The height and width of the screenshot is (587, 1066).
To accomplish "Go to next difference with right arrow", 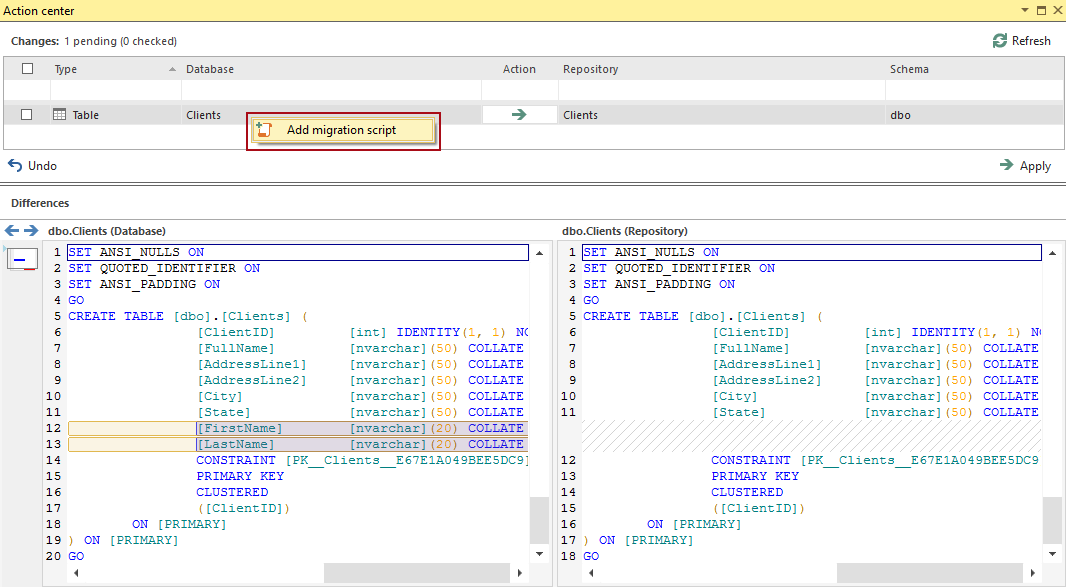I will coord(31,231).
